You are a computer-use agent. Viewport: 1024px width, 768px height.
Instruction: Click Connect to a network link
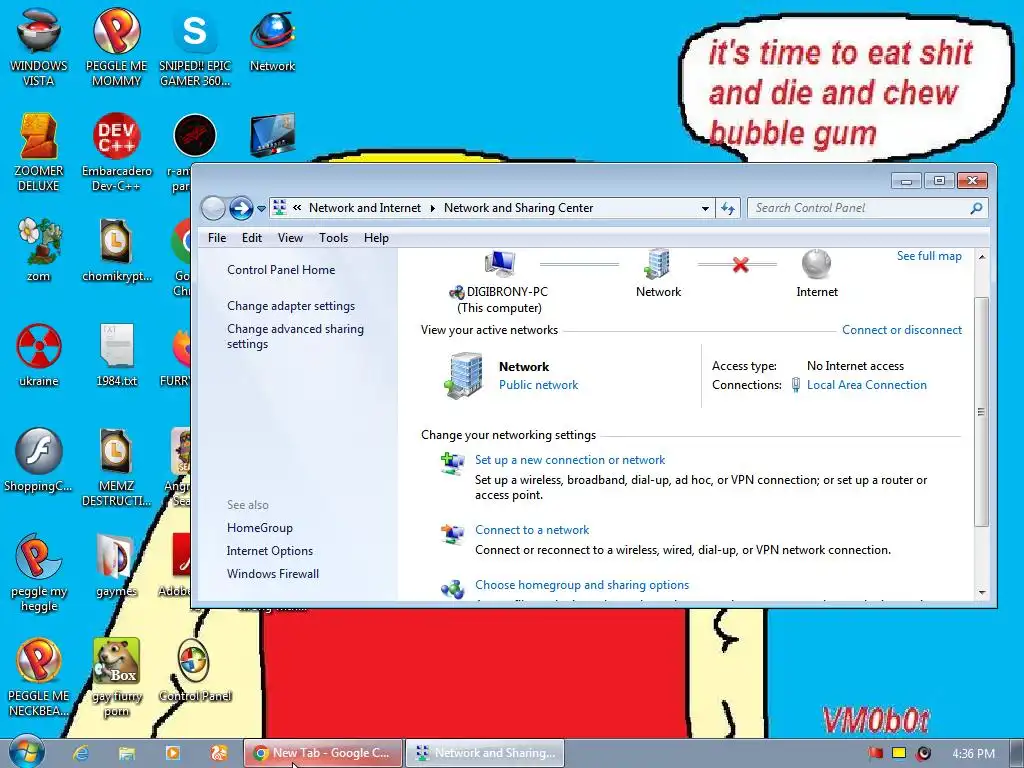click(532, 530)
